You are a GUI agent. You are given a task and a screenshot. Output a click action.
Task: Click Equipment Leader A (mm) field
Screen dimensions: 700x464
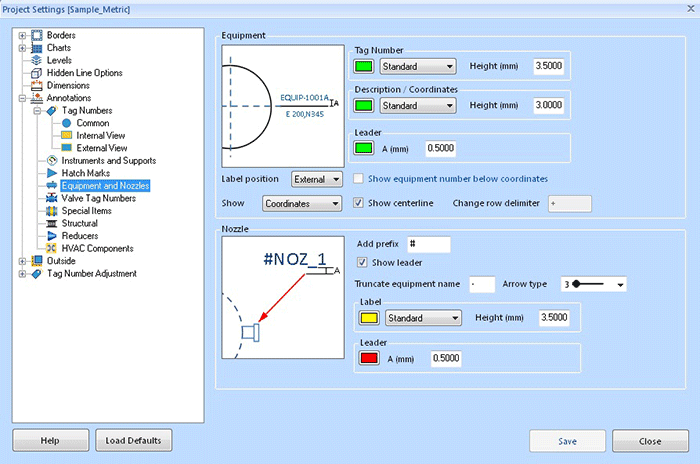click(x=441, y=148)
